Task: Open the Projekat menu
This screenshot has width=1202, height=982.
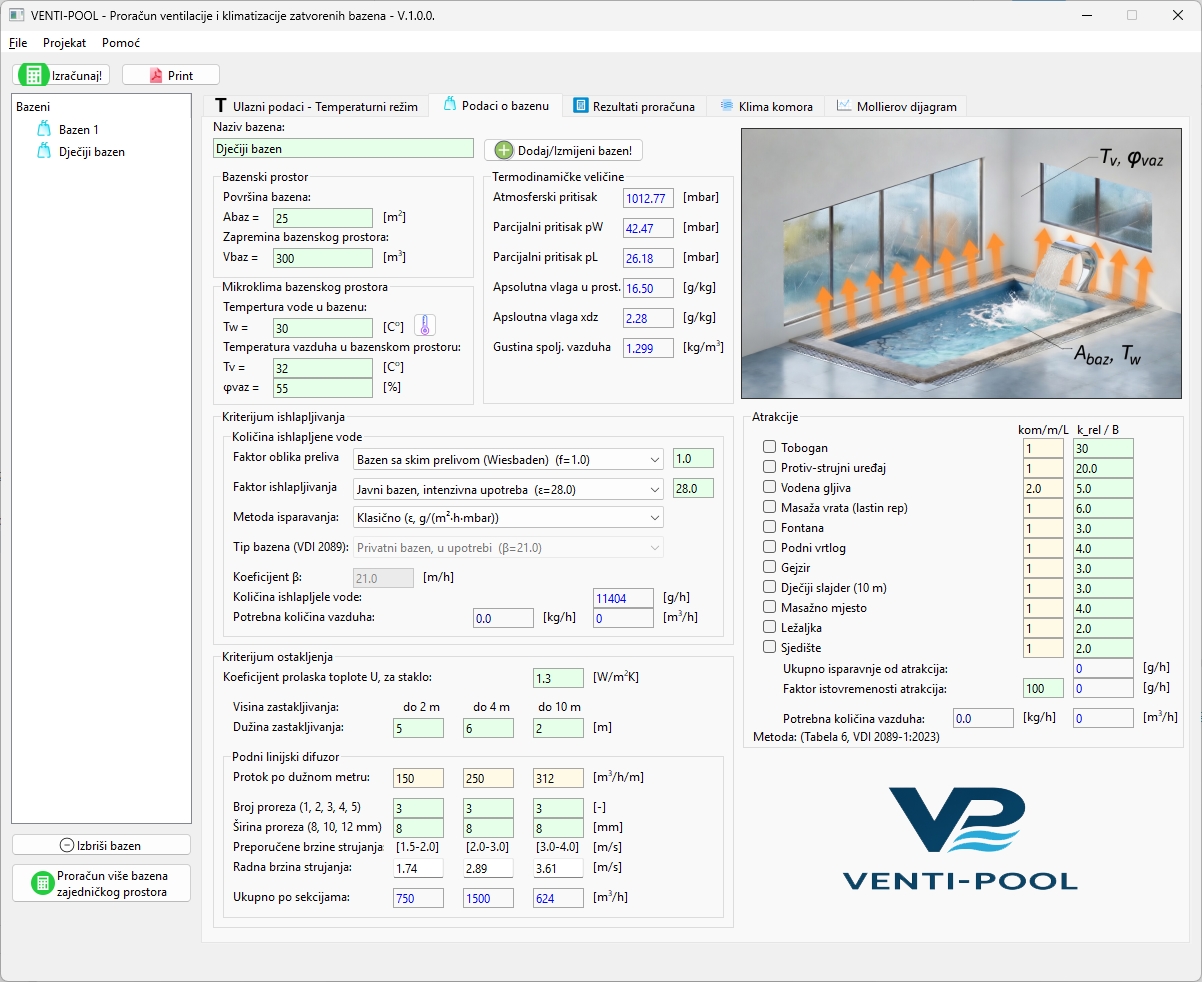Action: coord(64,43)
